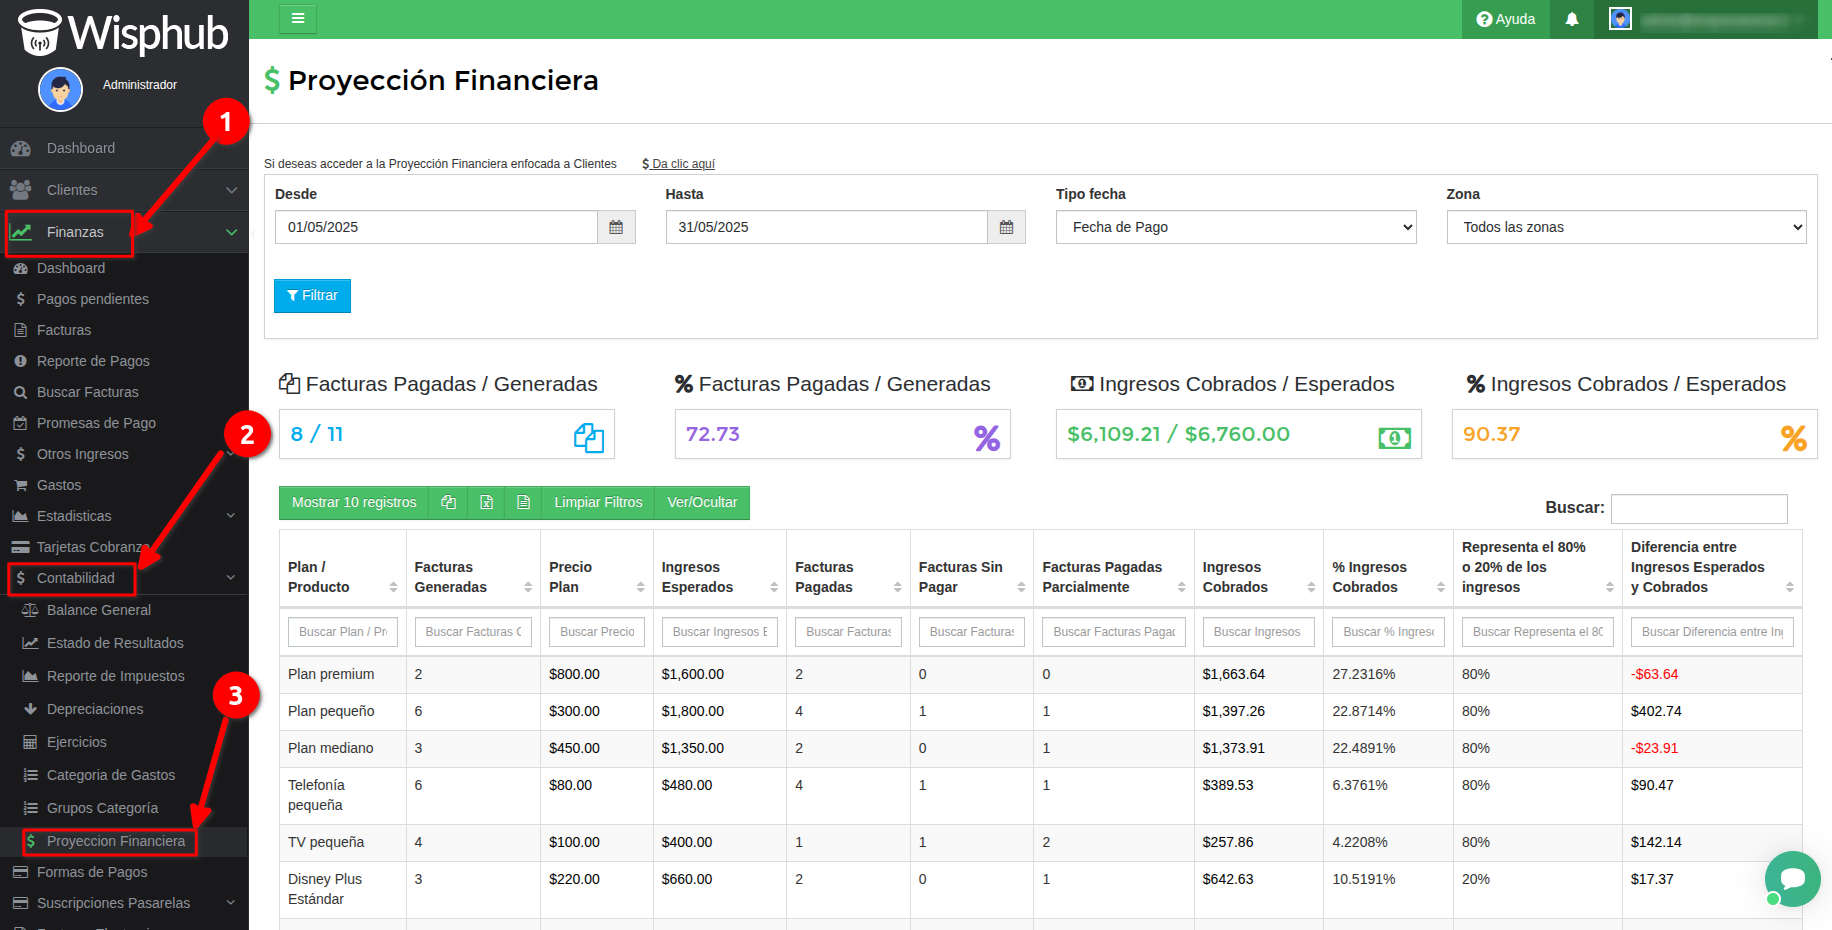Viewport: 1832px width, 930px height.
Task: Collapse the Finanzas sidebar menu
Action: (x=124, y=232)
